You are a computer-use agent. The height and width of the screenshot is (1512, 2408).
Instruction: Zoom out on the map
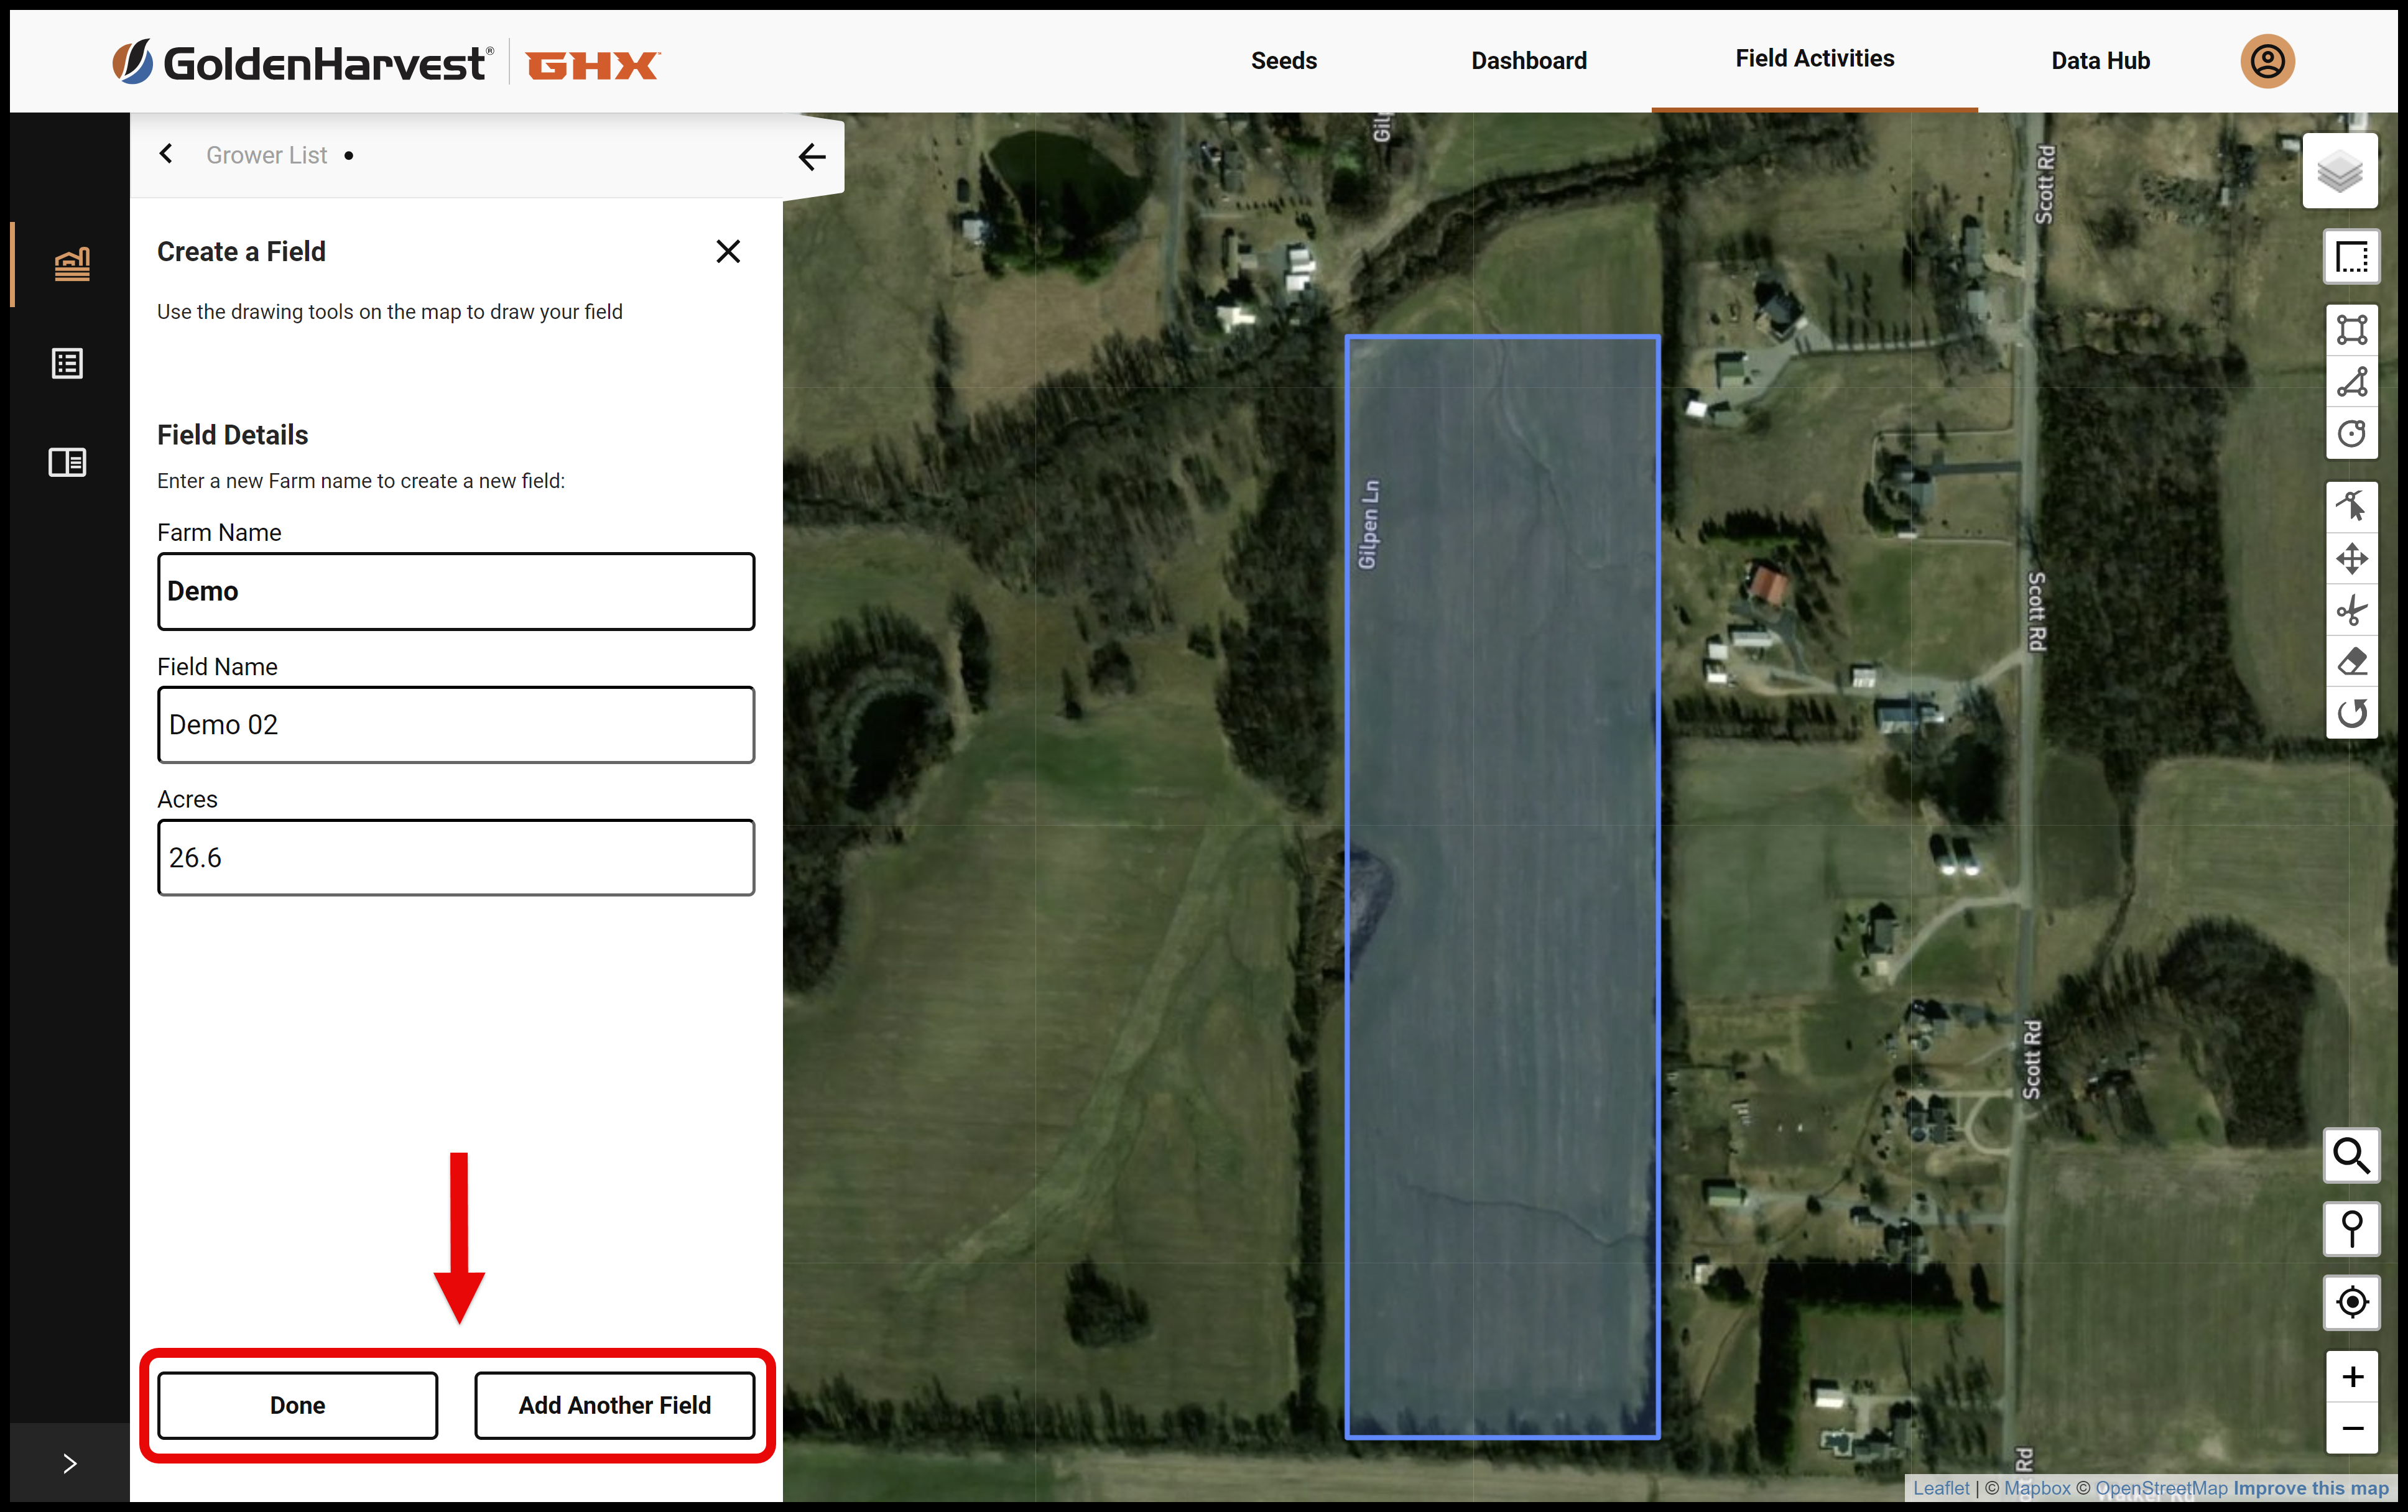[2351, 1428]
